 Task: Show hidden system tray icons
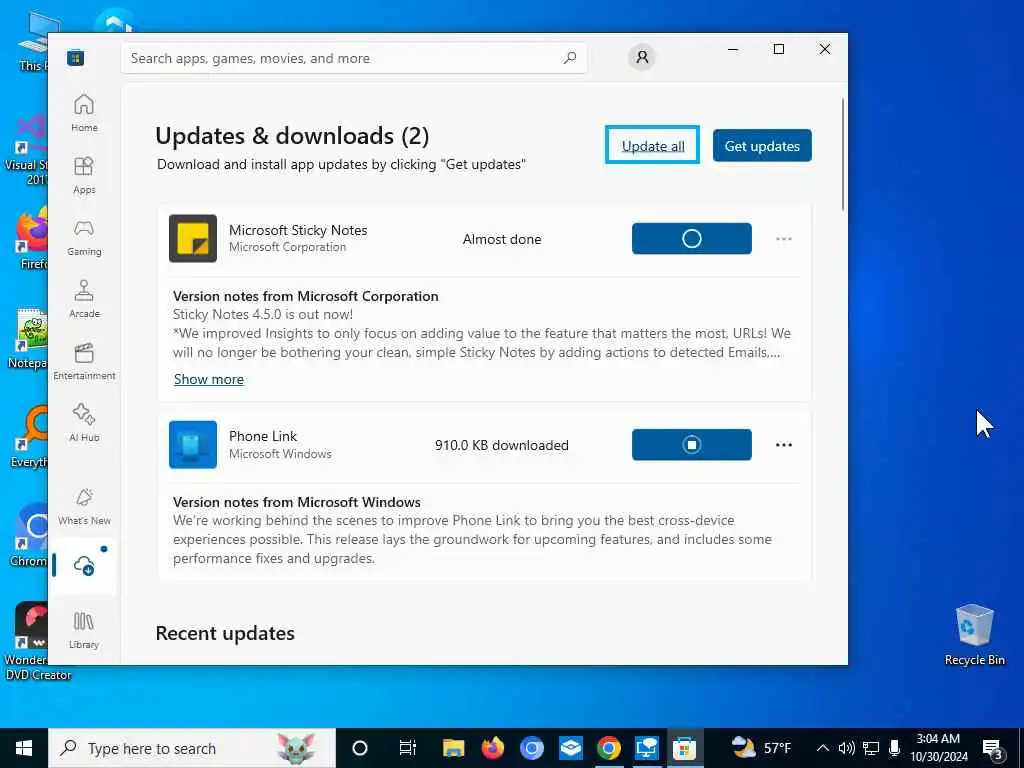point(823,748)
